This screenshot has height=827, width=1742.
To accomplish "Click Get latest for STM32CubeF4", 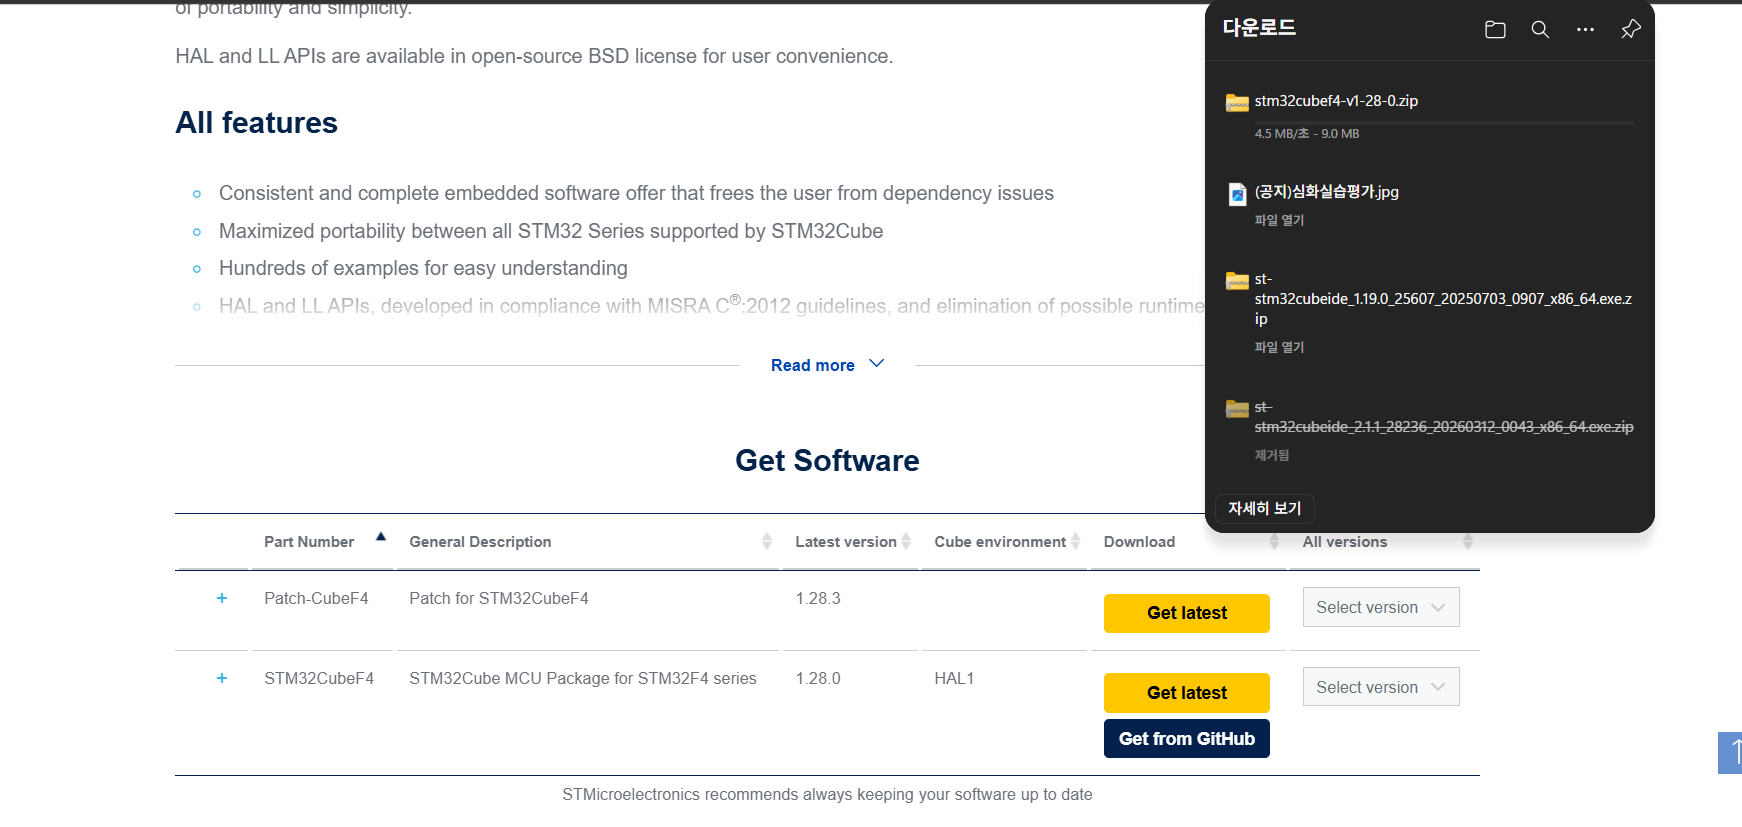I will point(1187,693).
